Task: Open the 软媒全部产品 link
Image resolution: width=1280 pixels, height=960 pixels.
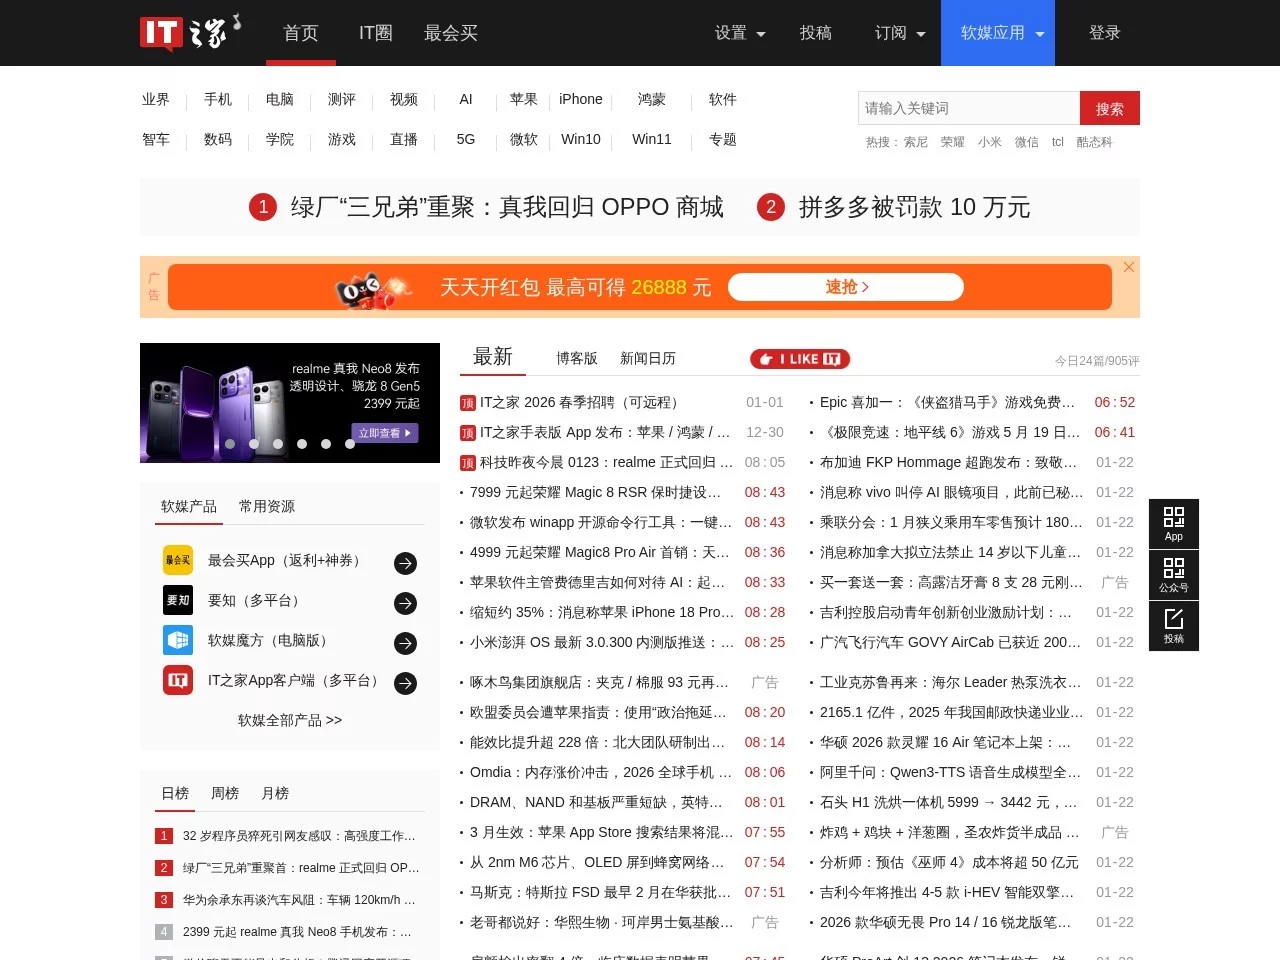Action: (290, 720)
